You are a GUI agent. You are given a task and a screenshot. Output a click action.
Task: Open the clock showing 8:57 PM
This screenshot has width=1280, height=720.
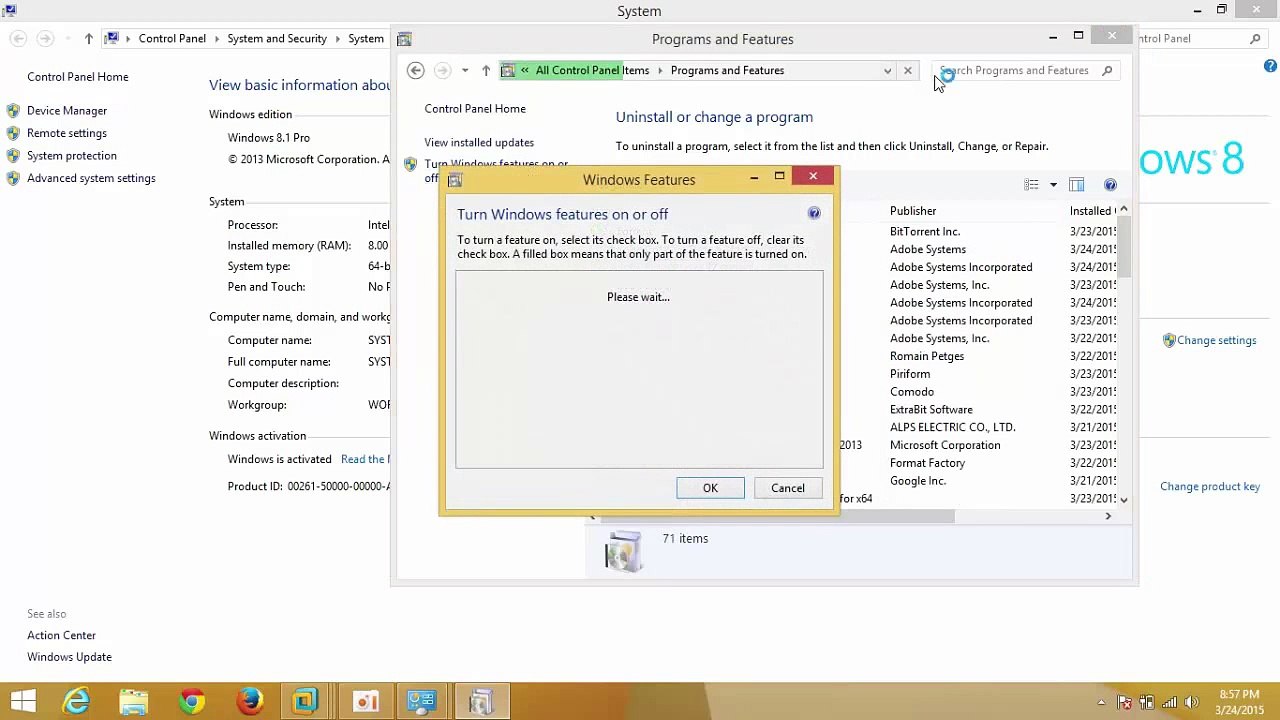[1240, 702]
